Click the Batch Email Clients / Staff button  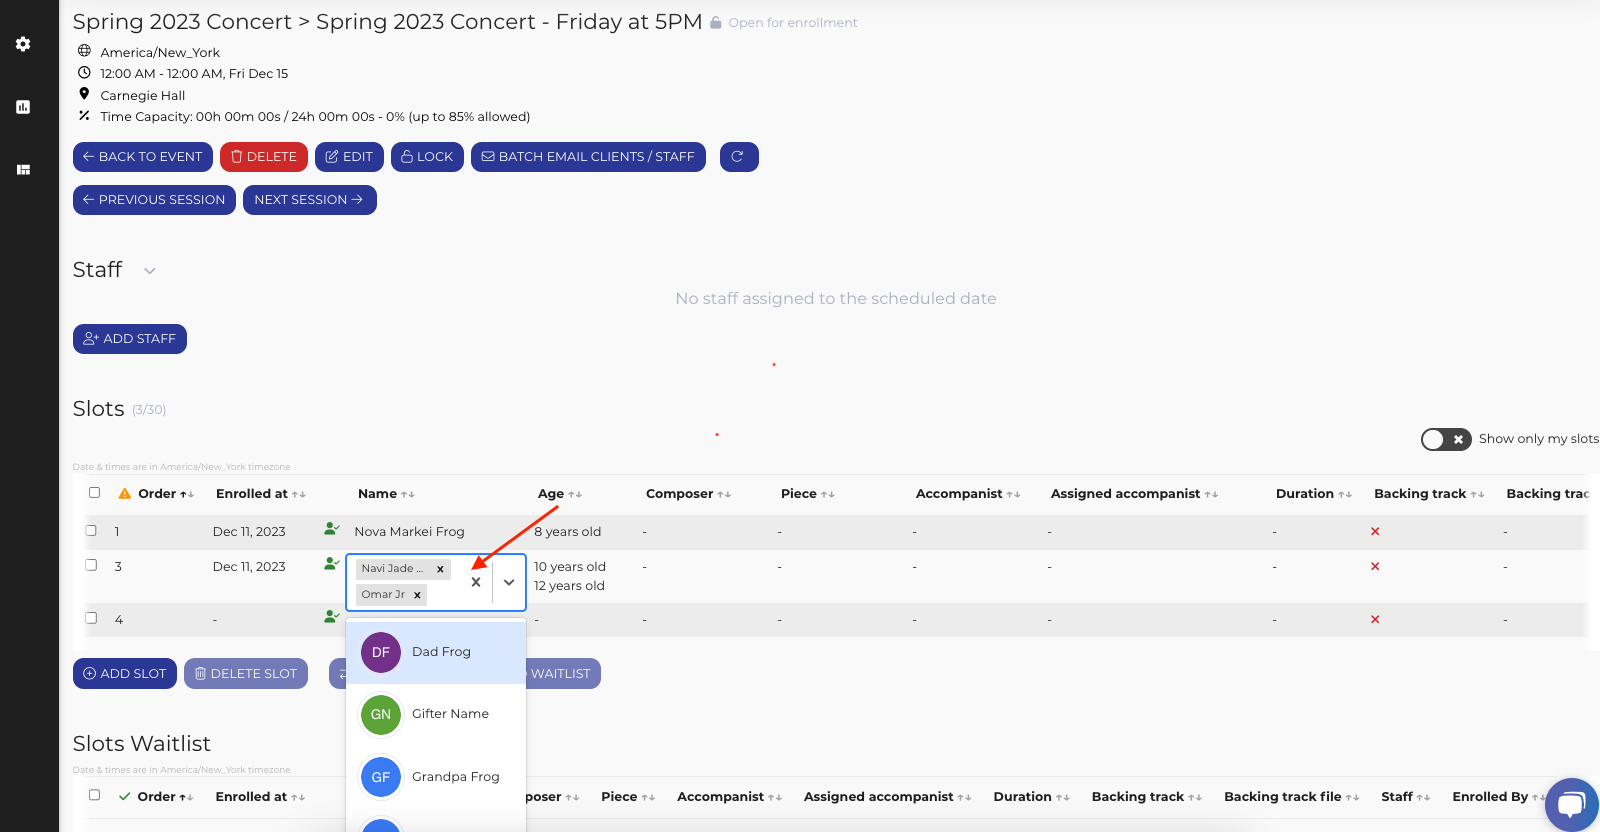(588, 157)
